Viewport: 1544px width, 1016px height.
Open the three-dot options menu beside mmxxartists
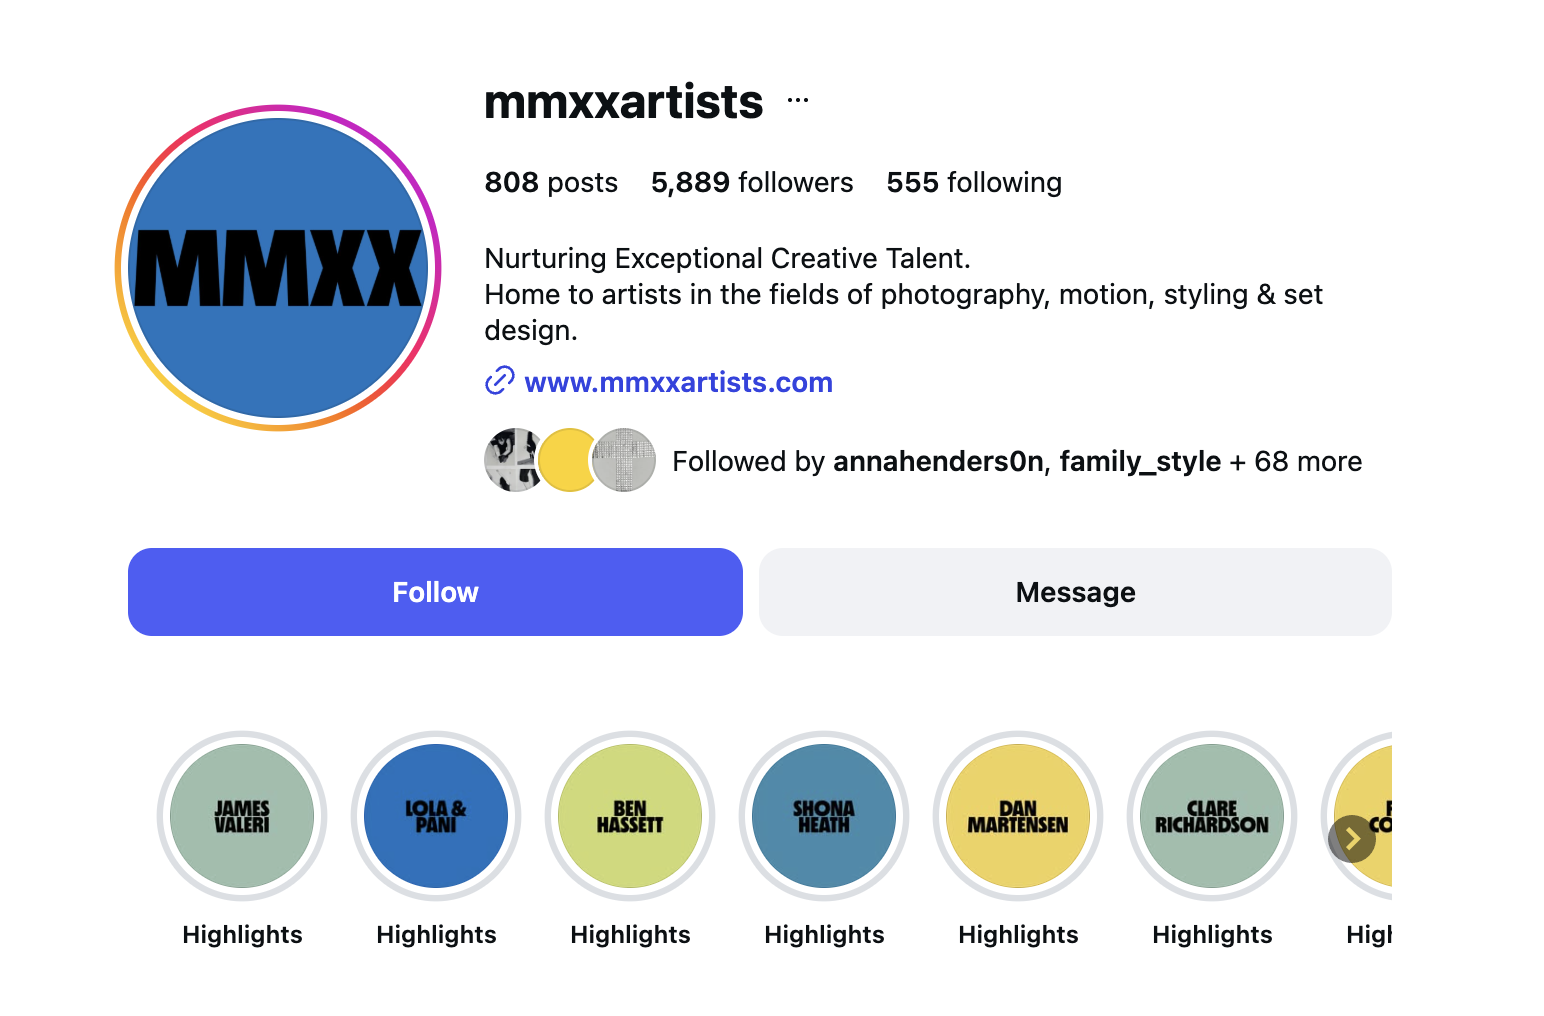click(x=798, y=101)
